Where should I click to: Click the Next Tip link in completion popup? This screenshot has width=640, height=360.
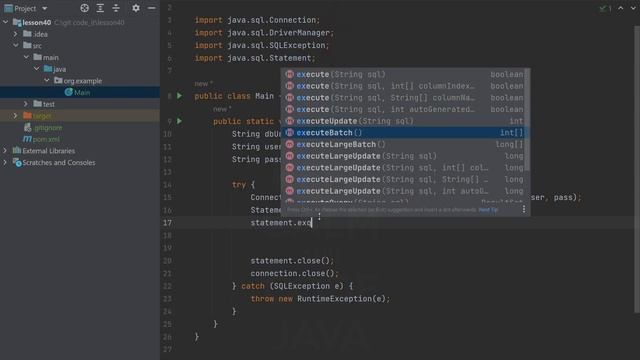click(488, 210)
